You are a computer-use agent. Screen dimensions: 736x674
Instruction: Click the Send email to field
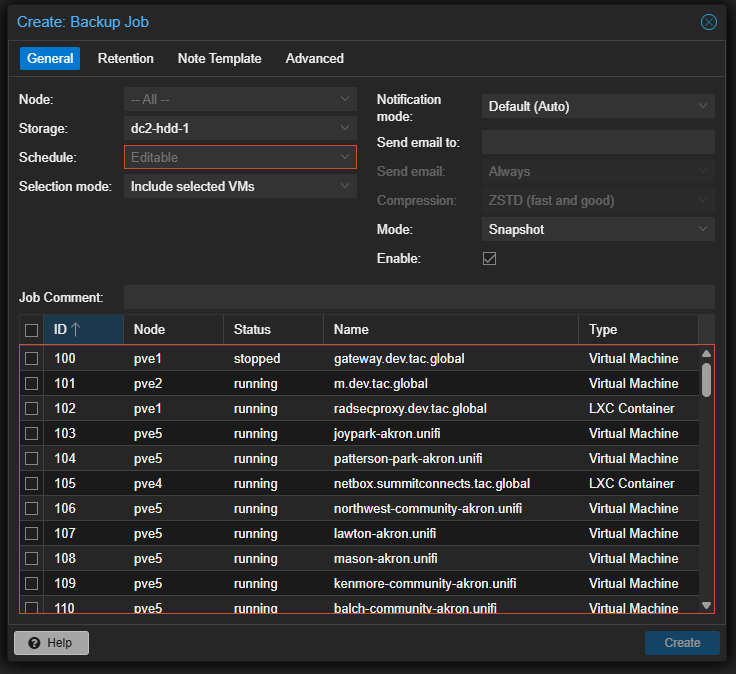598,142
